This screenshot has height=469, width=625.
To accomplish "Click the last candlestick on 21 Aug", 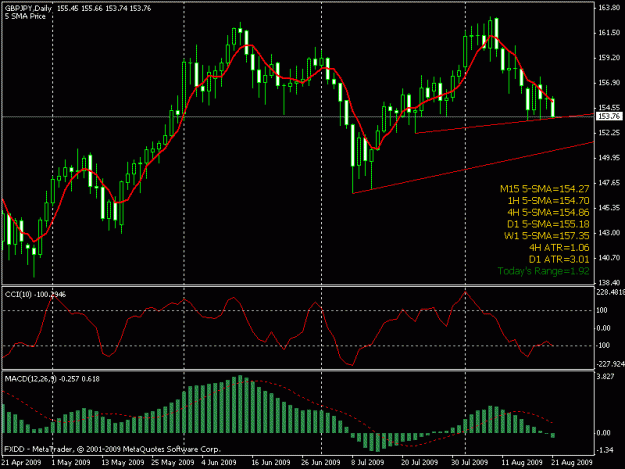I will [553, 108].
